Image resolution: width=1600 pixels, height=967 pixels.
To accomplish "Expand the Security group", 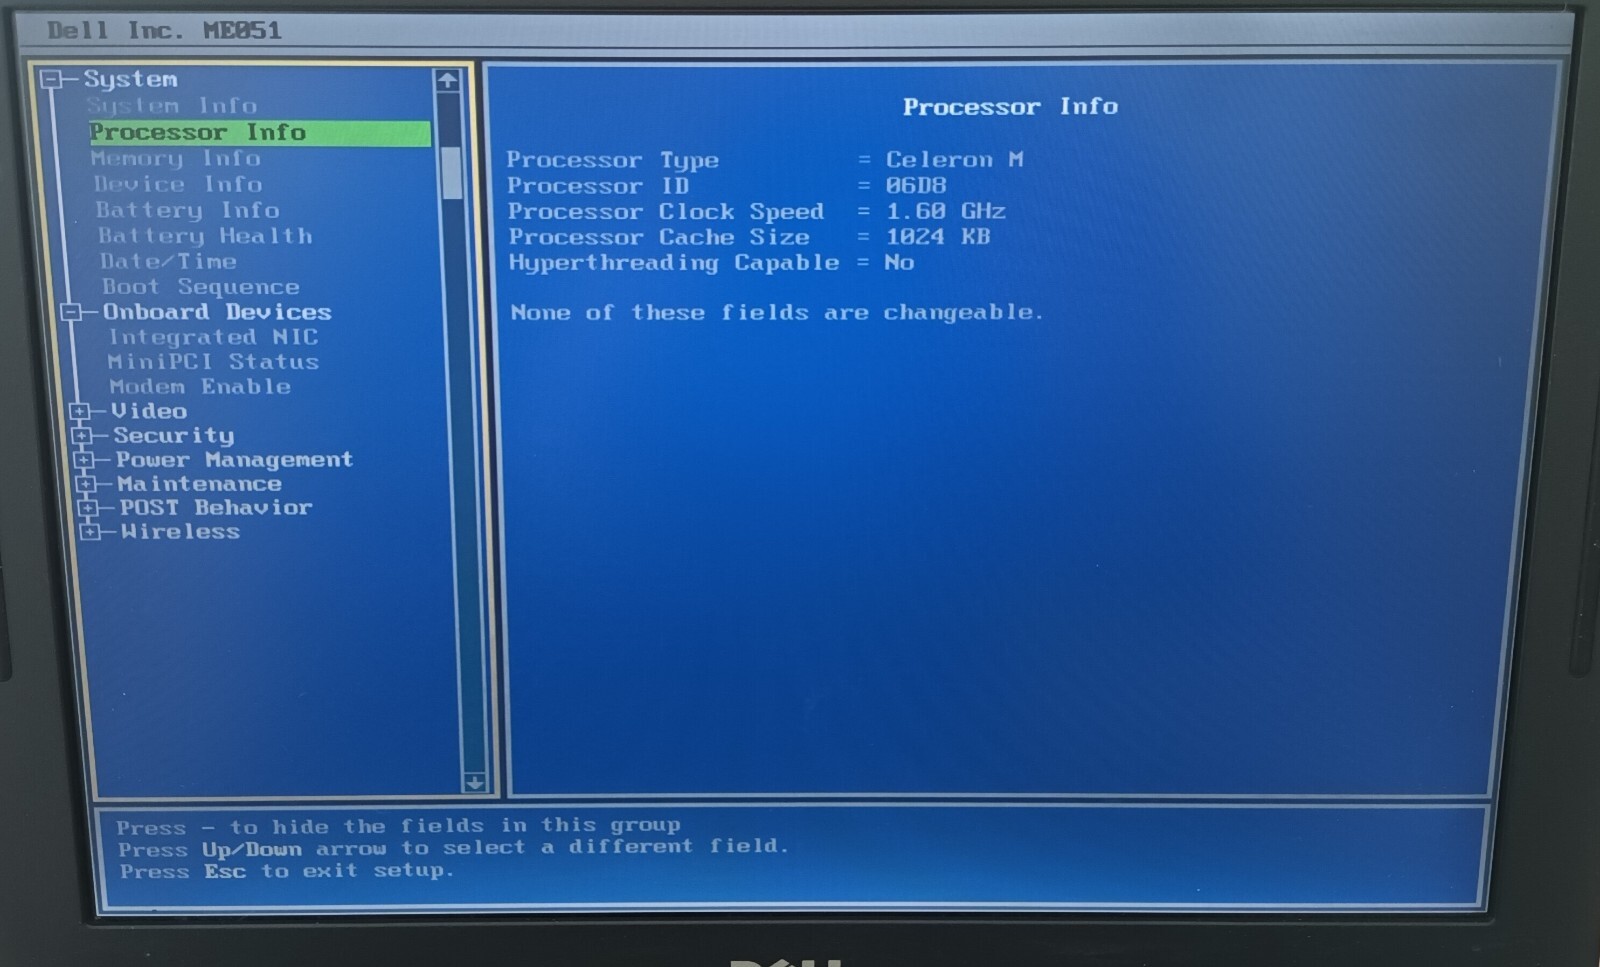I will (82, 436).
